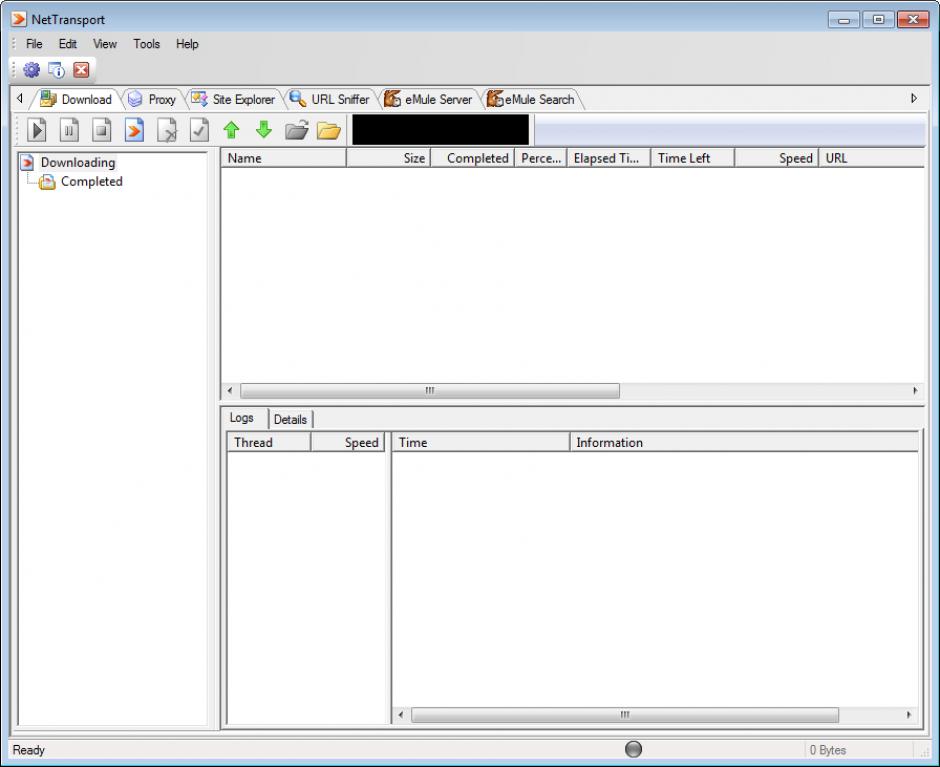This screenshot has width=940, height=767.
Task: Click the gray open-folder icon
Action: click(296, 130)
